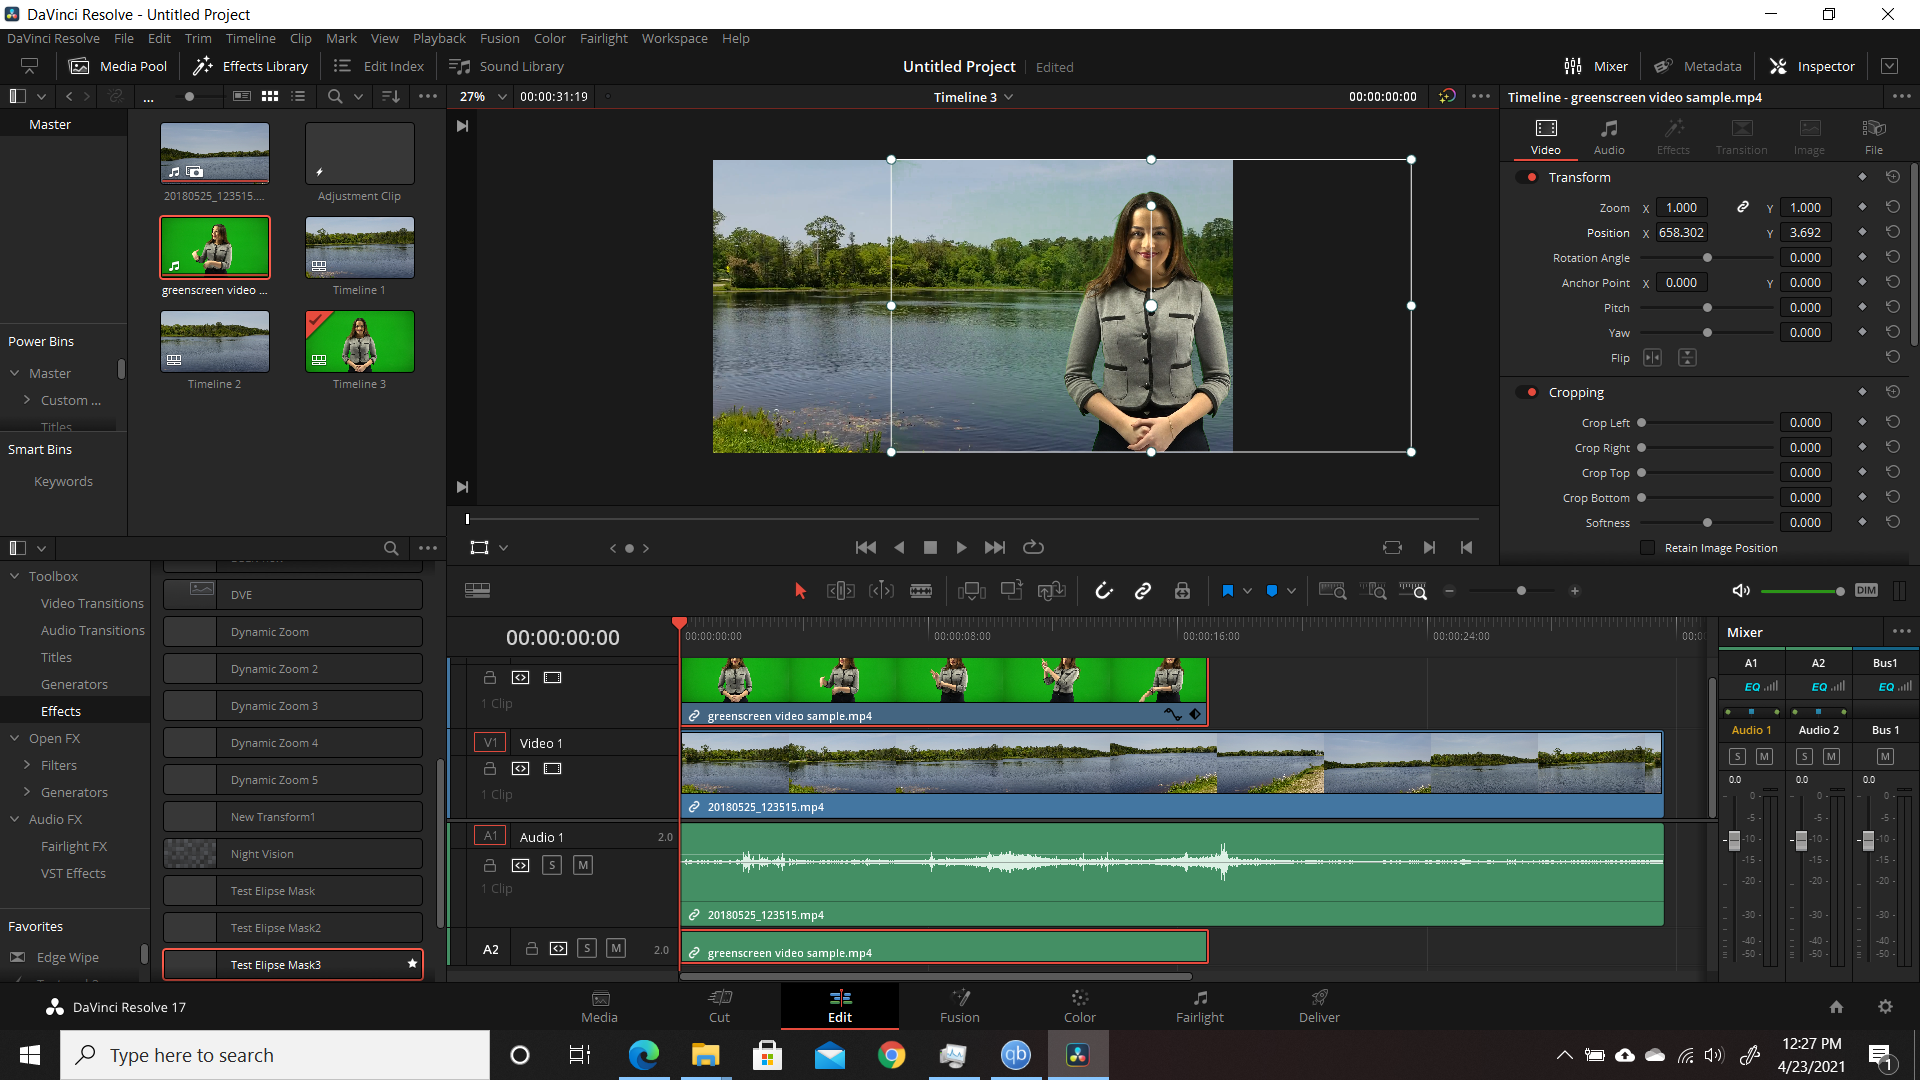Collapse the Audio FX tree
The height and width of the screenshot is (1080, 1920).
tap(15, 819)
